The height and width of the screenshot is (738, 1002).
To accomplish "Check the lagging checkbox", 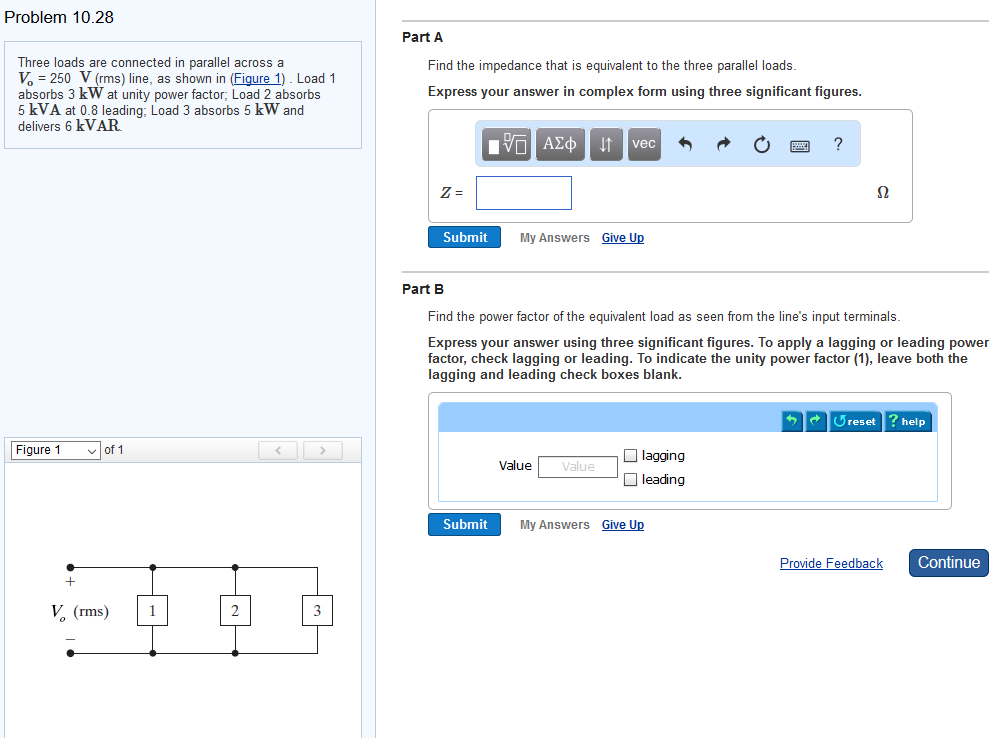I will (631, 455).
